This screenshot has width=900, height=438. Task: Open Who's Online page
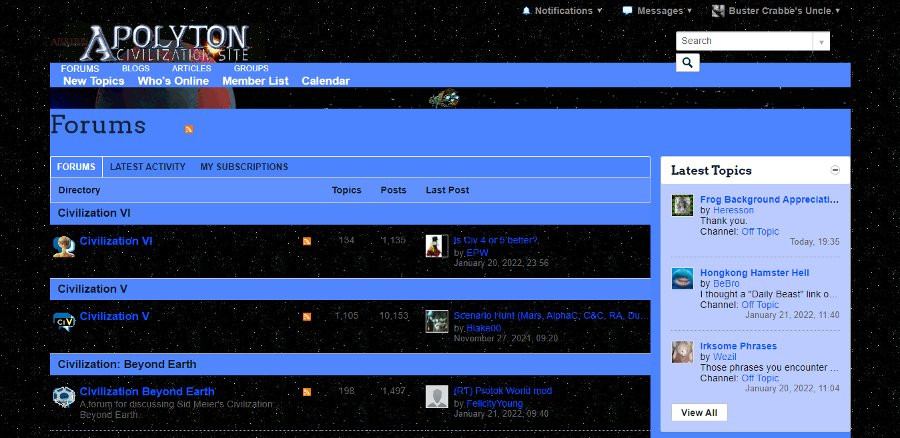(173, 81)
